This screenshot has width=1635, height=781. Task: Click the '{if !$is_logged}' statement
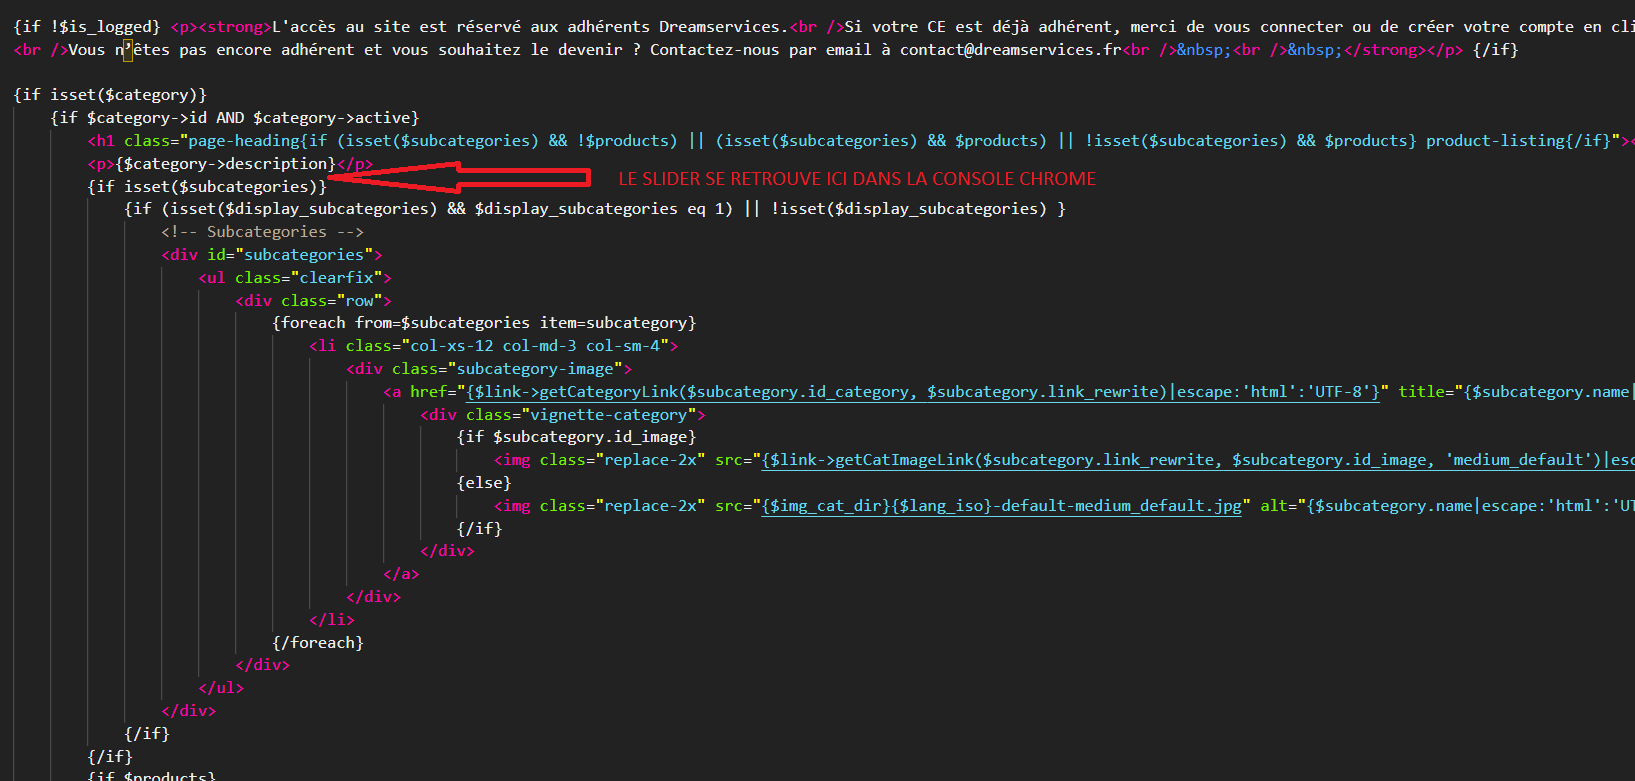tap(87, 27)
